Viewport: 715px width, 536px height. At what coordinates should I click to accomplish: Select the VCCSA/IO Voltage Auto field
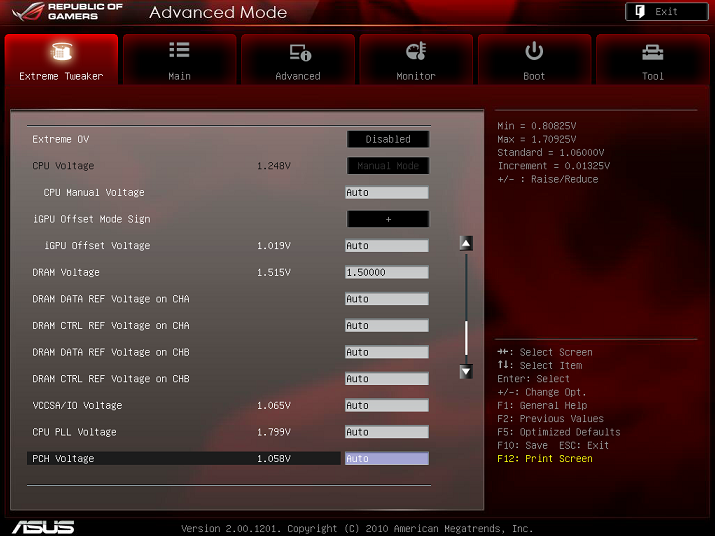pyautogui.click(x=387, y=406)
